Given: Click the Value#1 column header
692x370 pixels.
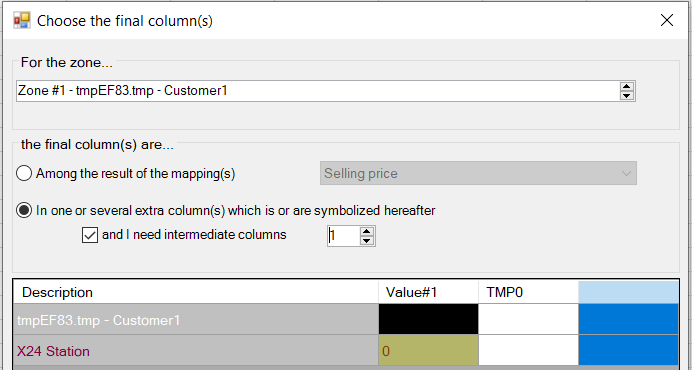Looking at the screenshot, I should click(x=429, y=292).
